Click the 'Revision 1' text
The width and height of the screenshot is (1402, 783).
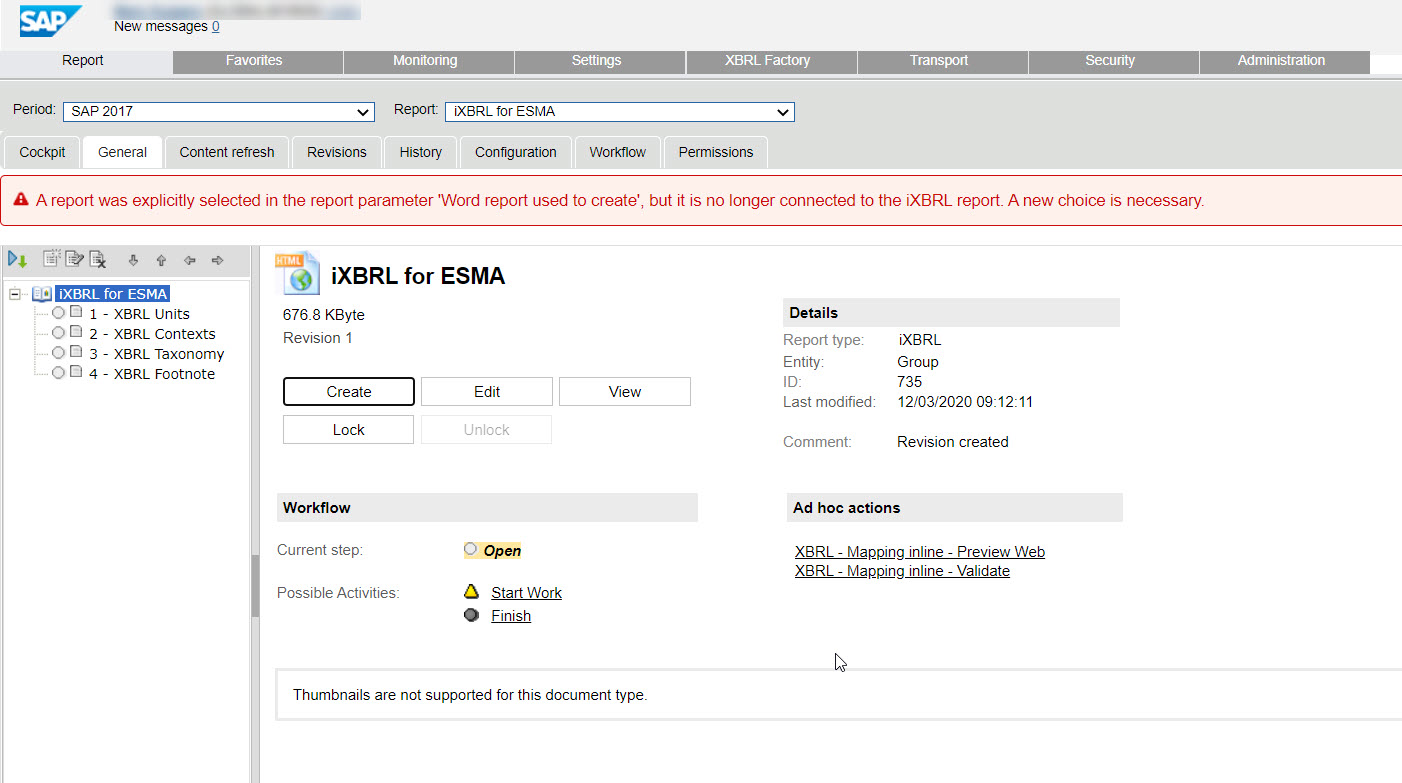(x=318, y=338)
